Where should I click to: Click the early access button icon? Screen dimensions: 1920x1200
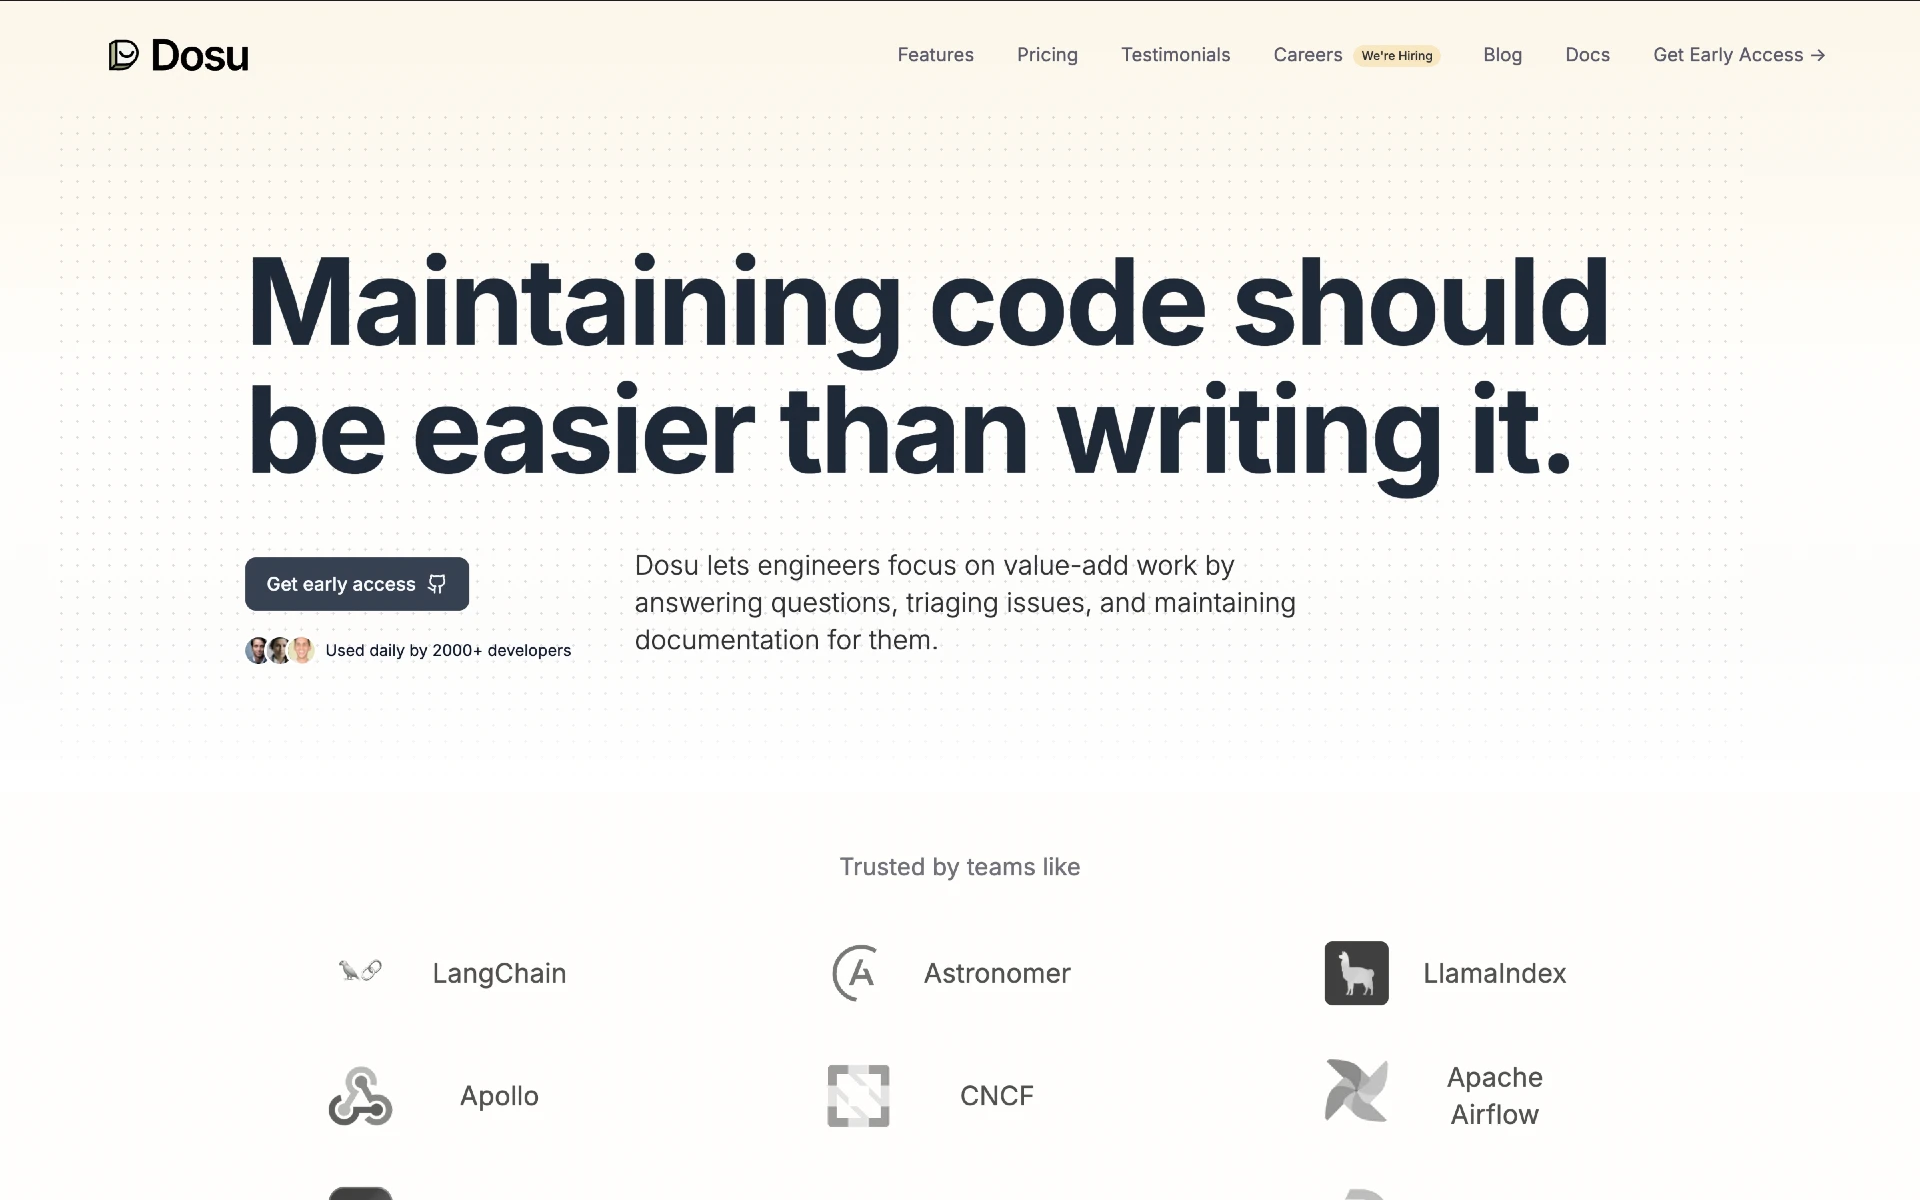438,583
